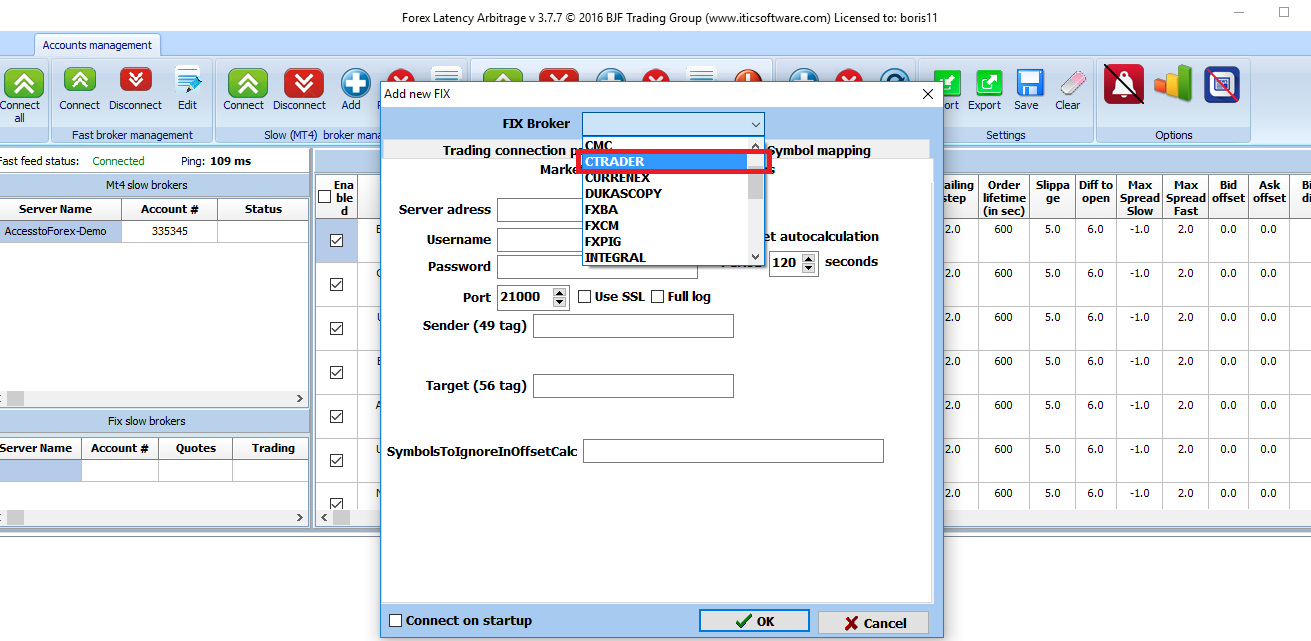The image size is (1311, 641).
Task: Click the broker list scrollbar down arrow
Action: [756, 257]
